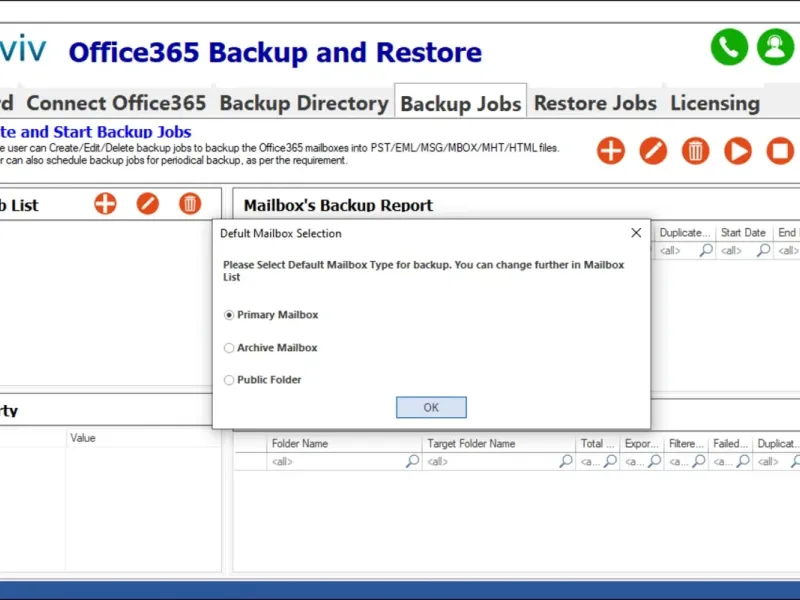The image size is (800, 600).
Task: Click search icon in Start Date filter
Action: pos(763,250)
